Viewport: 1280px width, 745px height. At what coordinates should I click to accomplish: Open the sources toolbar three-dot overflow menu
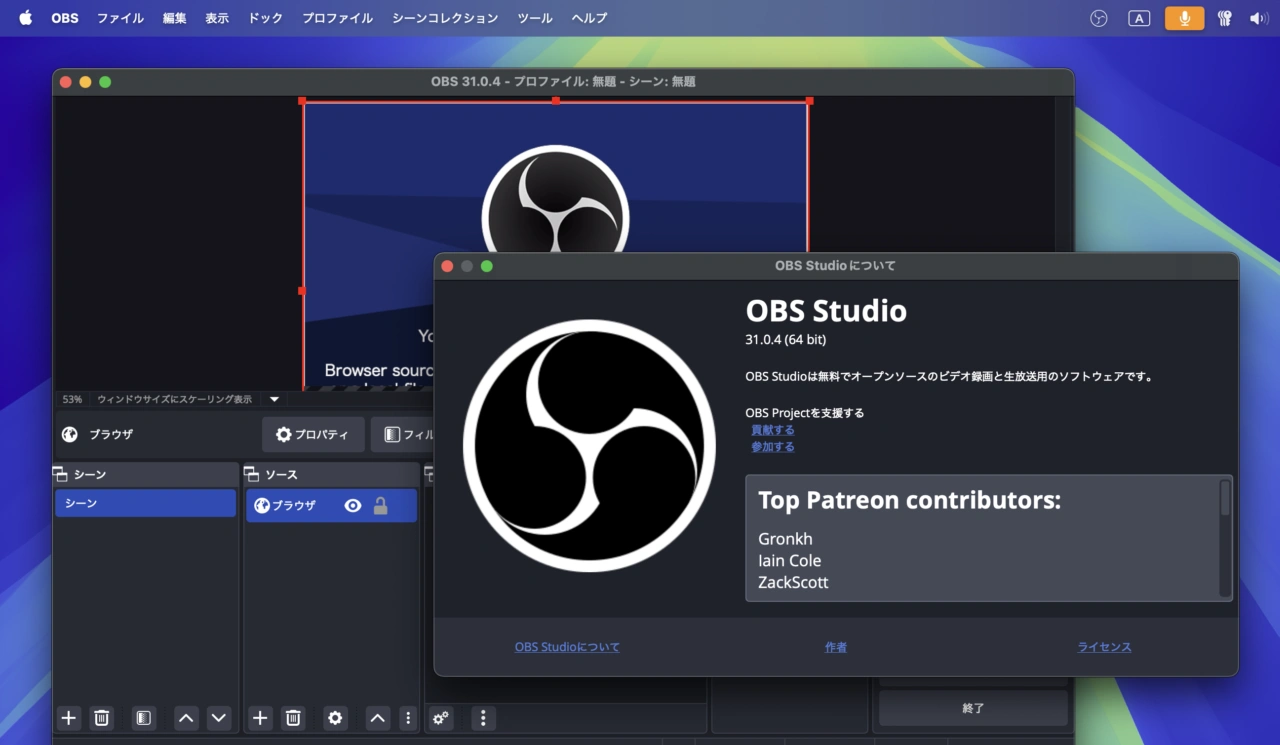tap(407, 718)
